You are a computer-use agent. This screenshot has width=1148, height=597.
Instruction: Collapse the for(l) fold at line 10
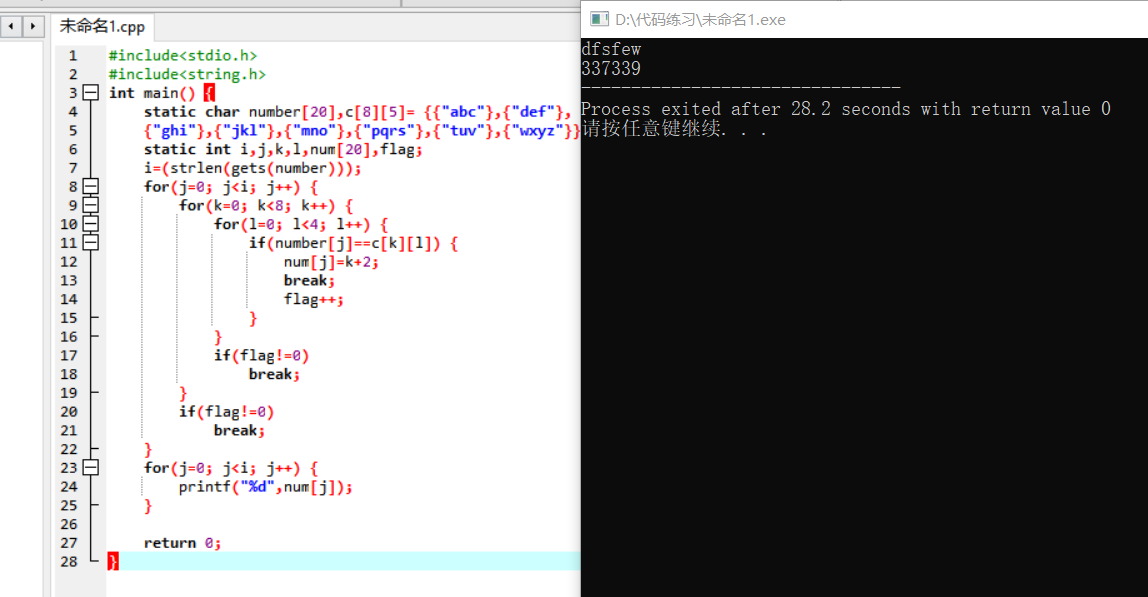pyautogui.click(x=91, y=224)
